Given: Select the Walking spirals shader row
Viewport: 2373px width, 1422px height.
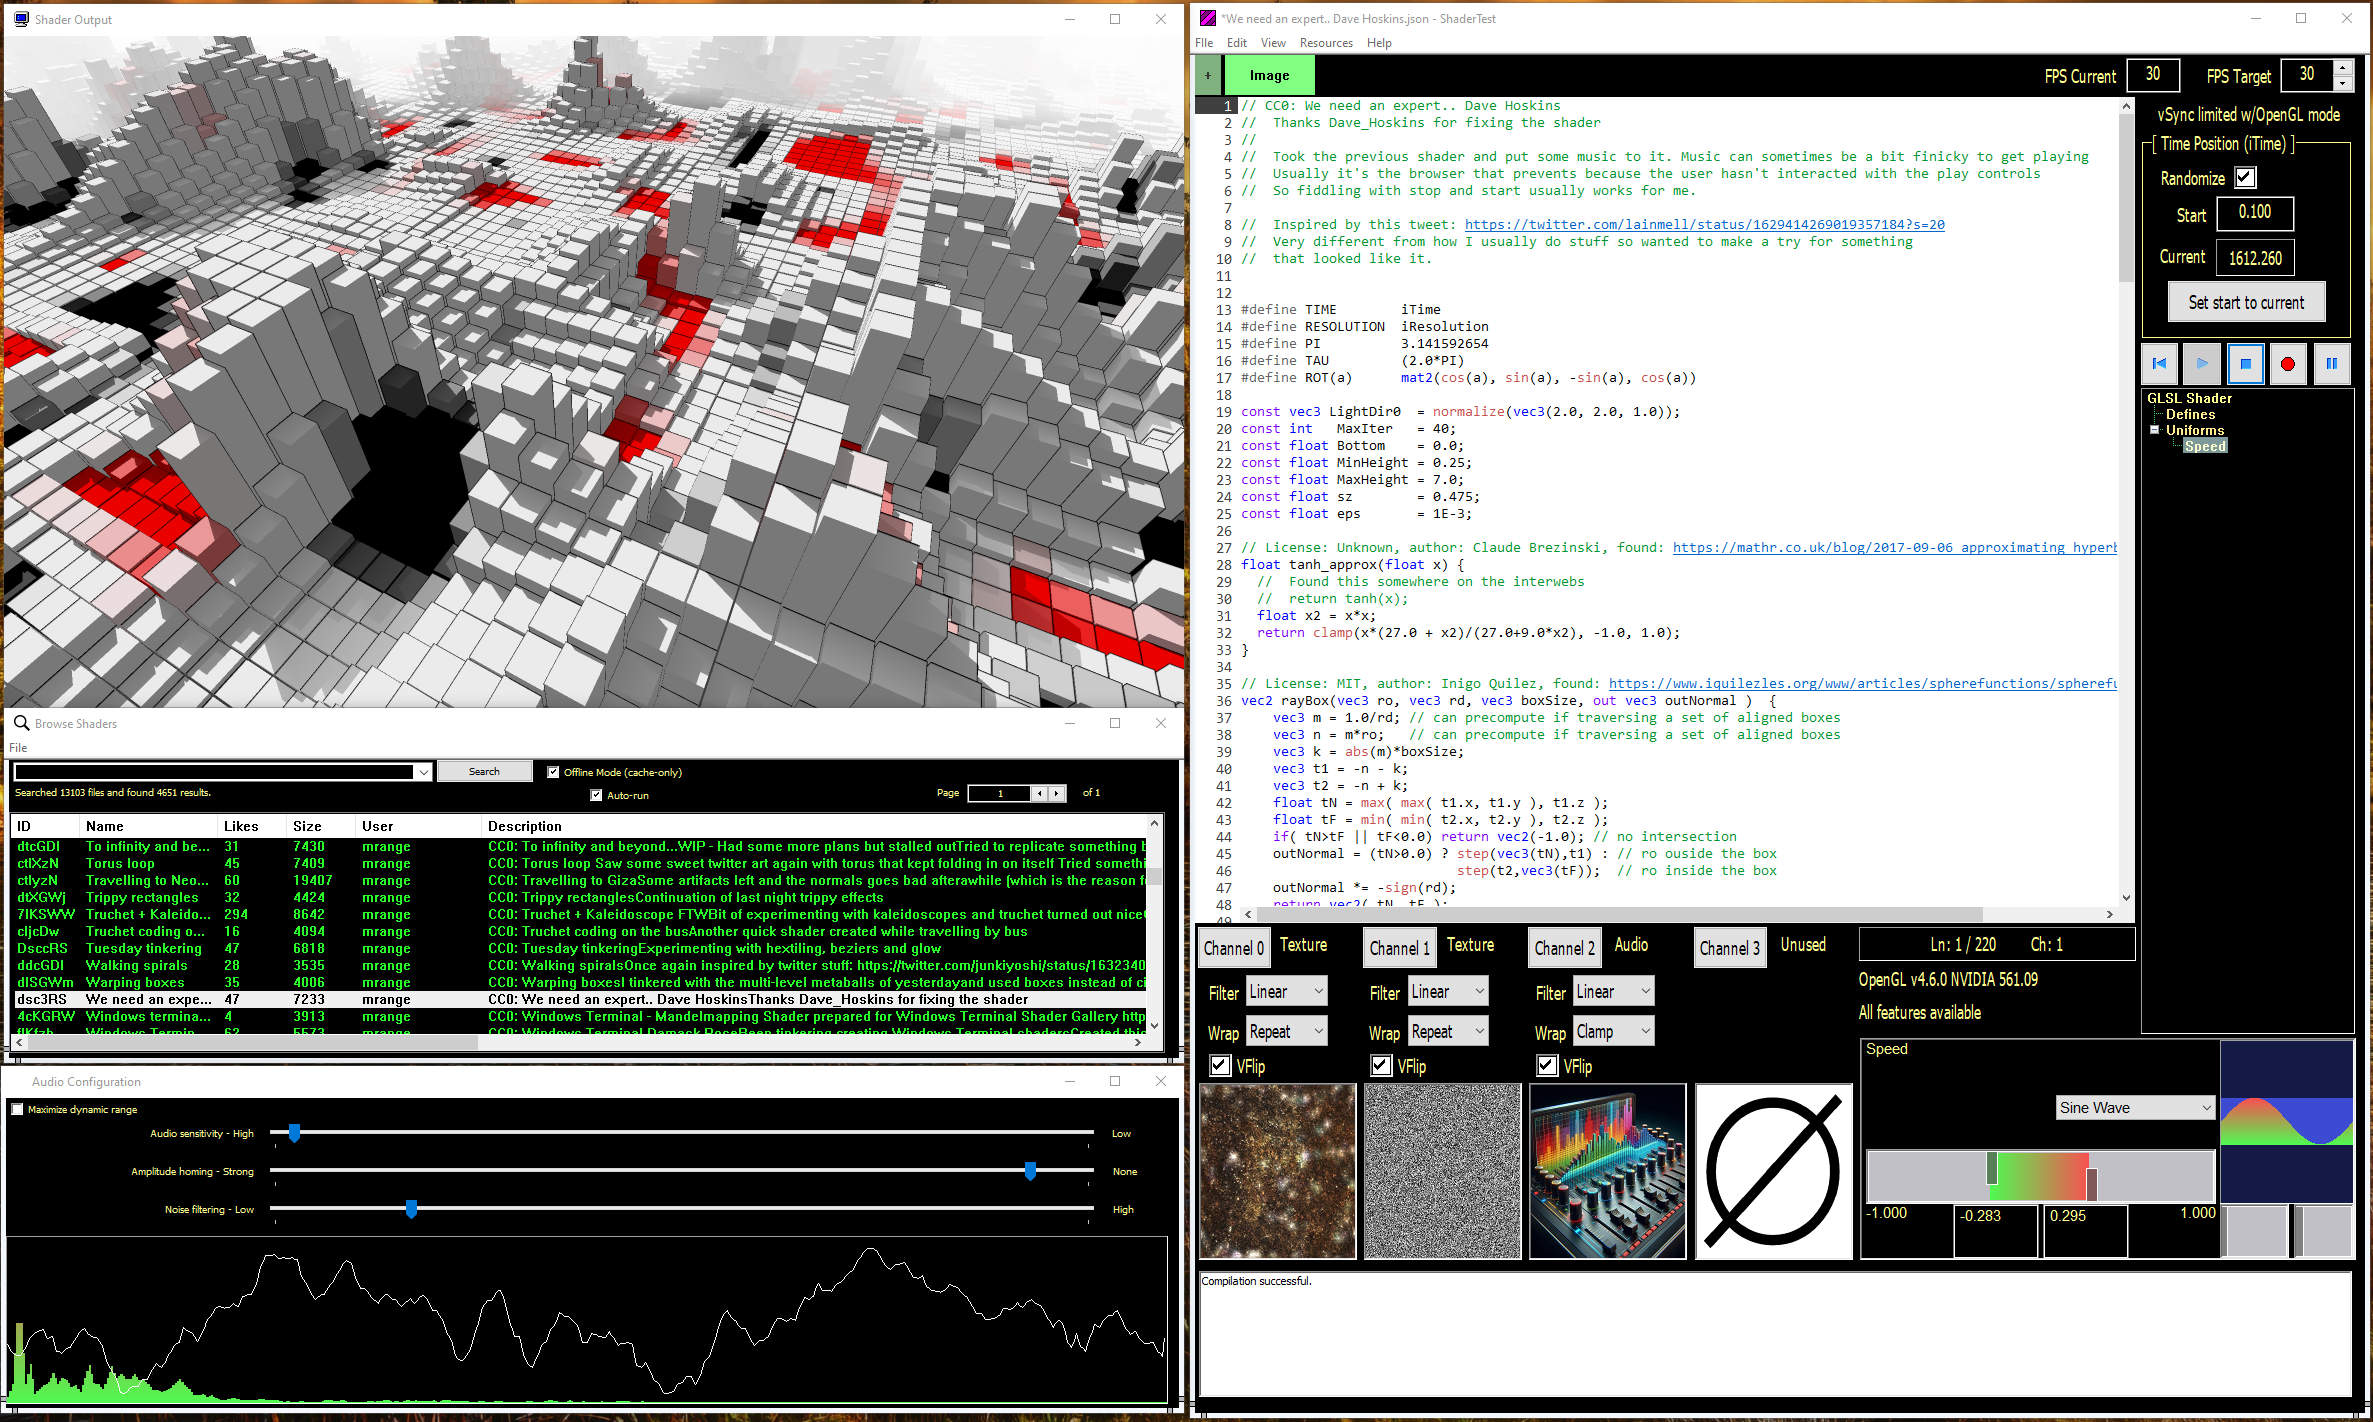Looking at the screenshot, I should tap(580, 965).
